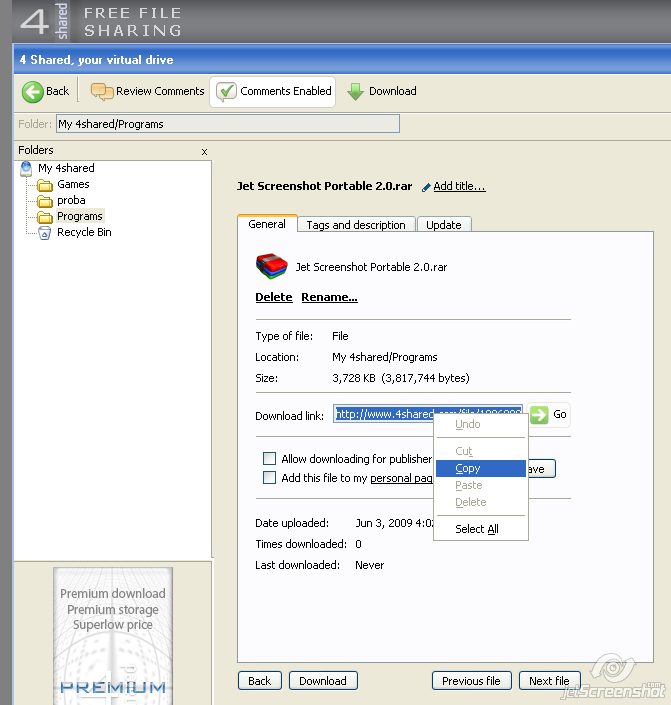Click the green Go arrow icon
671x705 pixels.
[539, 415]
